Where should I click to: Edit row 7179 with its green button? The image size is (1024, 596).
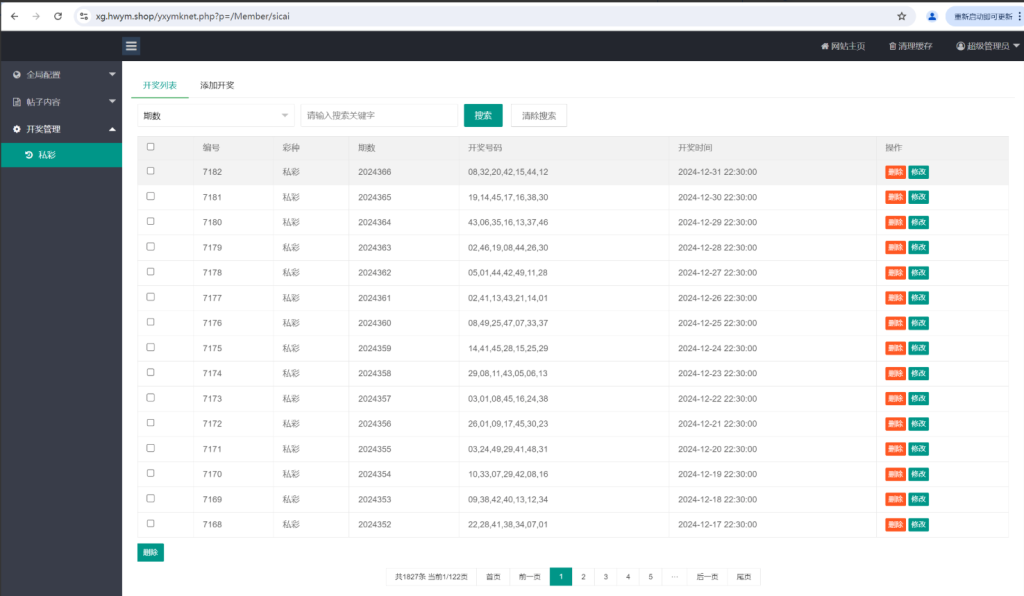pyautogui.click(x=918, y=247)
